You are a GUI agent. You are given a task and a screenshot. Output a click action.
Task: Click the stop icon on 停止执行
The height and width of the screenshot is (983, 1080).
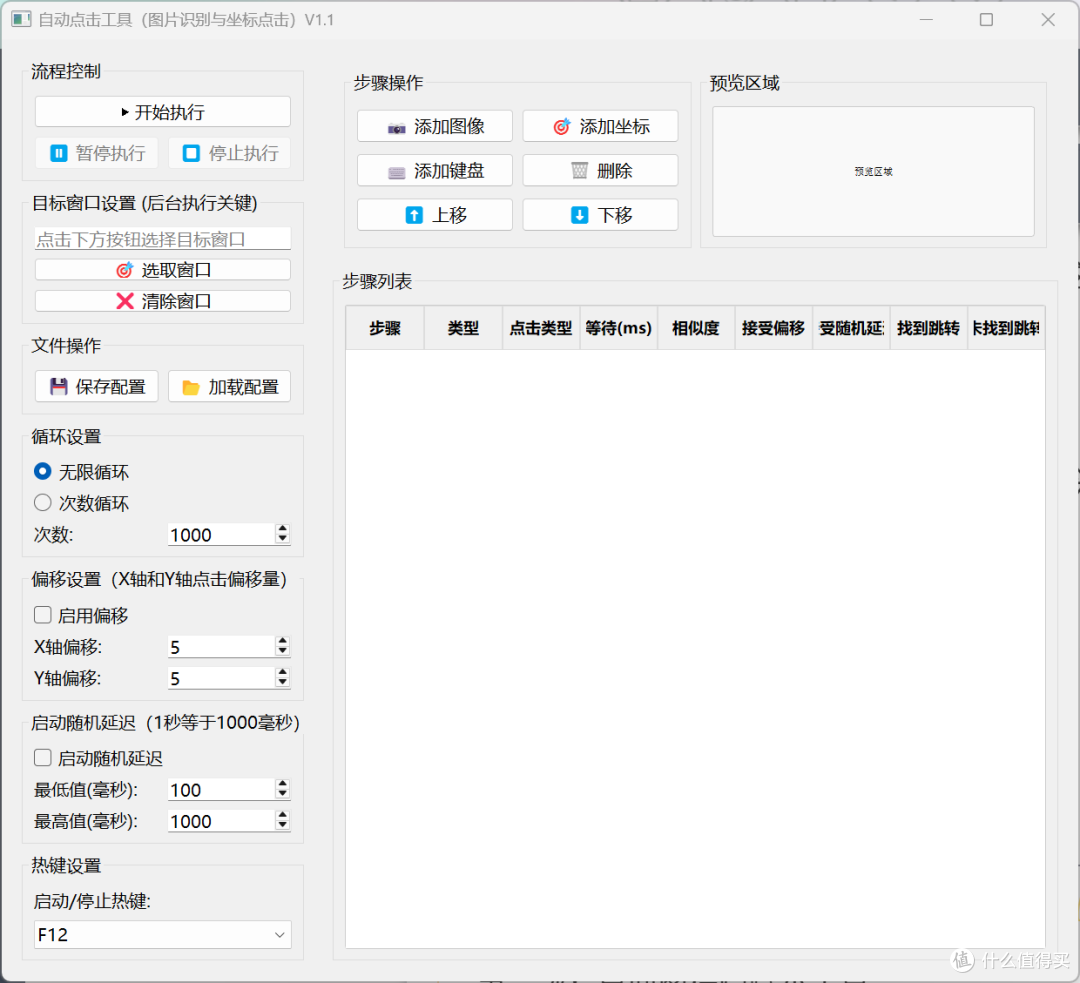191,153
